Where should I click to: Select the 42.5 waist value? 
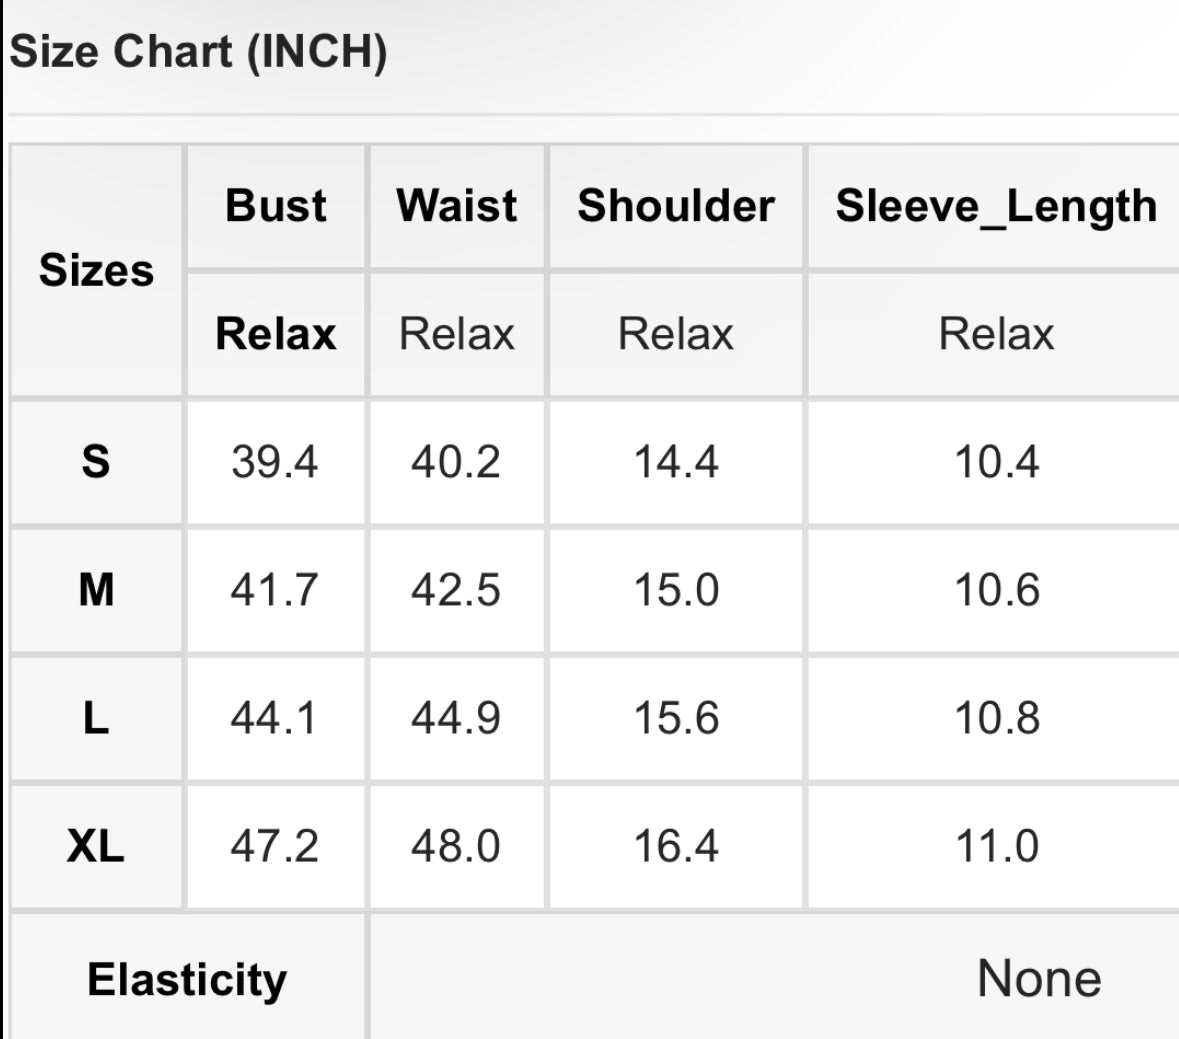point(456,590)
